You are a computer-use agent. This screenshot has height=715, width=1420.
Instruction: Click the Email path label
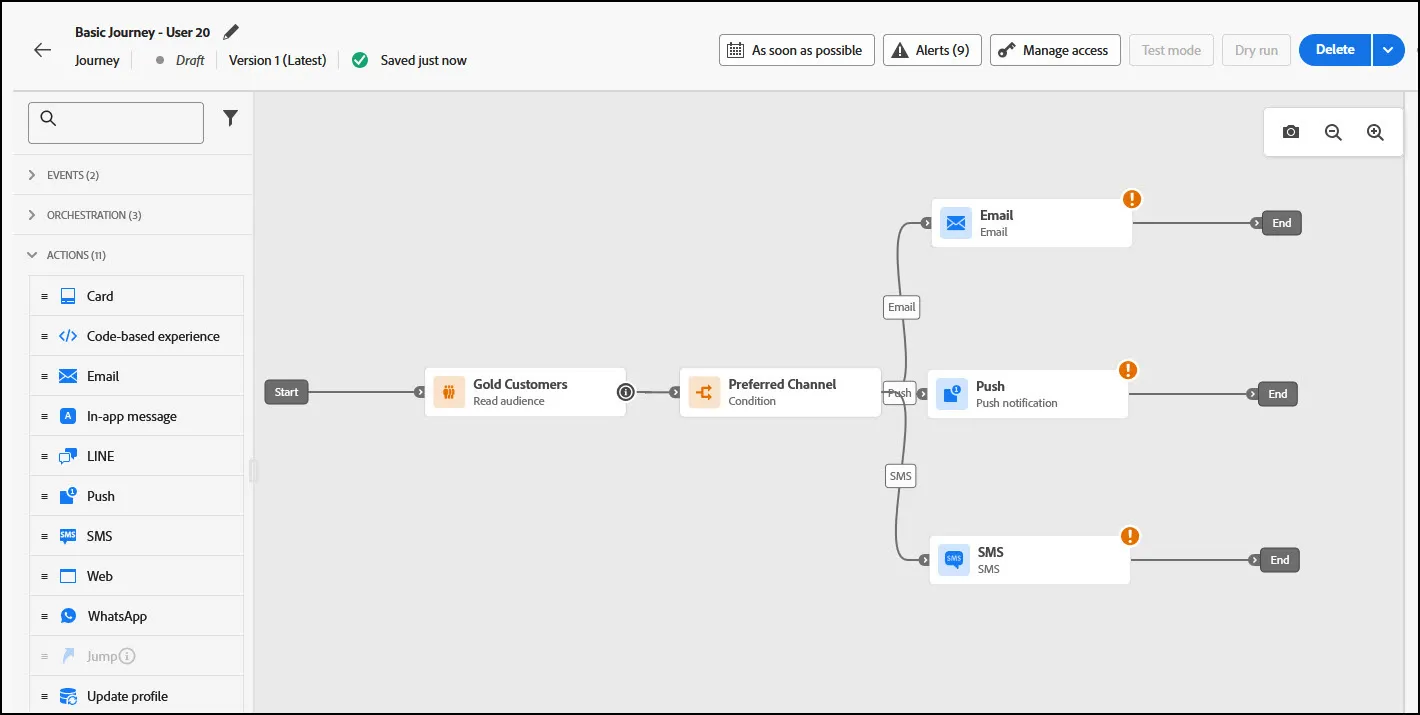[902, 307]
